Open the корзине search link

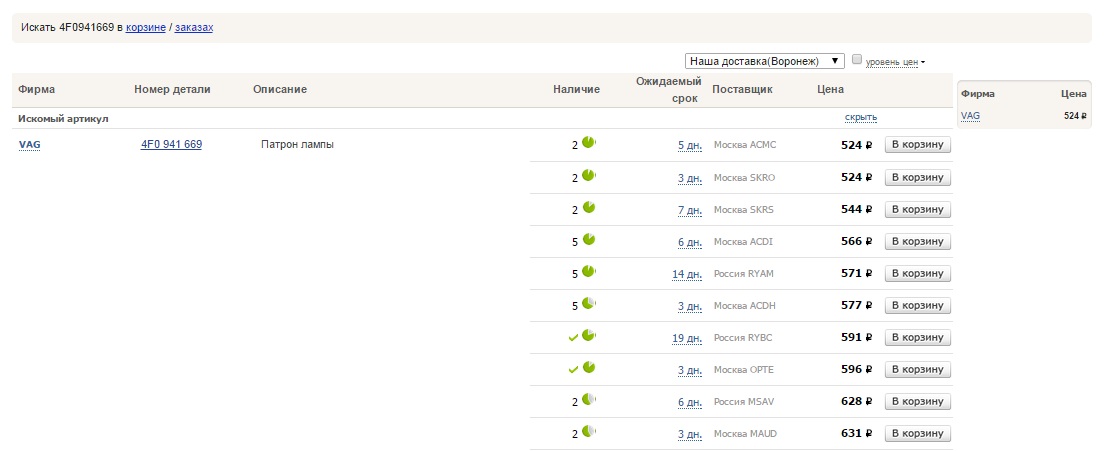point(146,27)
